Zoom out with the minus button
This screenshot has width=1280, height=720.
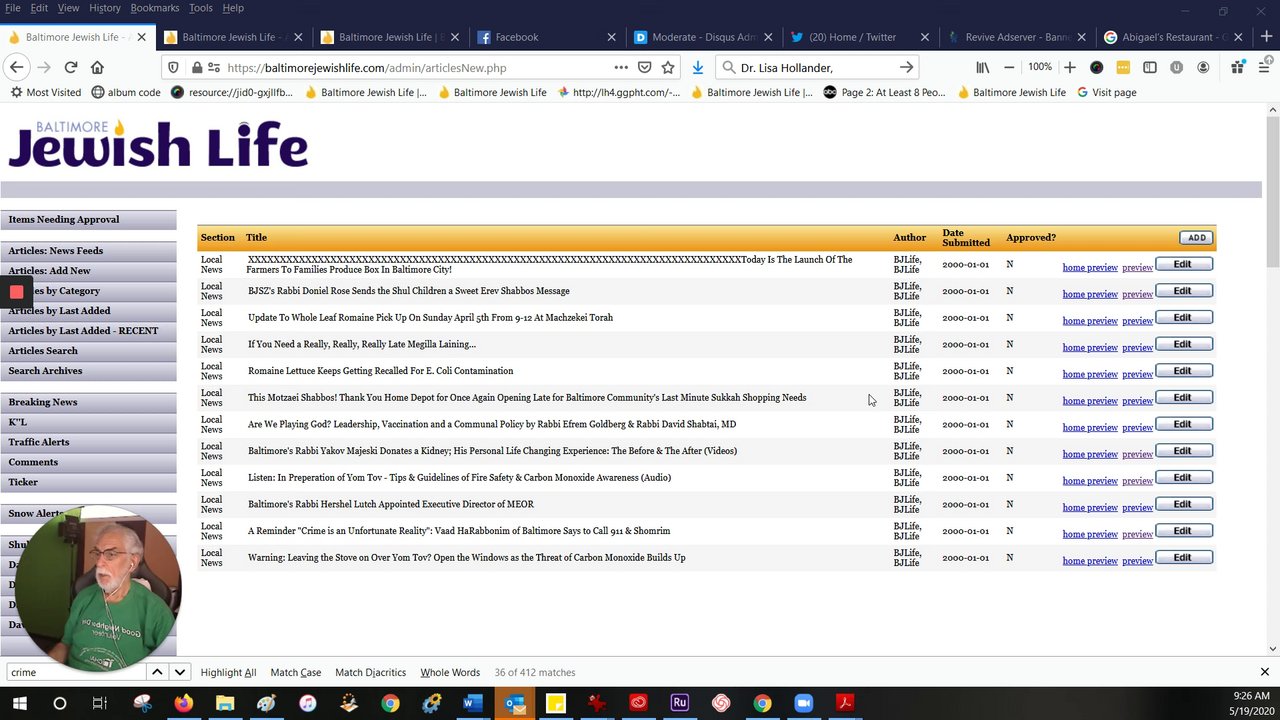point(1009,67)
